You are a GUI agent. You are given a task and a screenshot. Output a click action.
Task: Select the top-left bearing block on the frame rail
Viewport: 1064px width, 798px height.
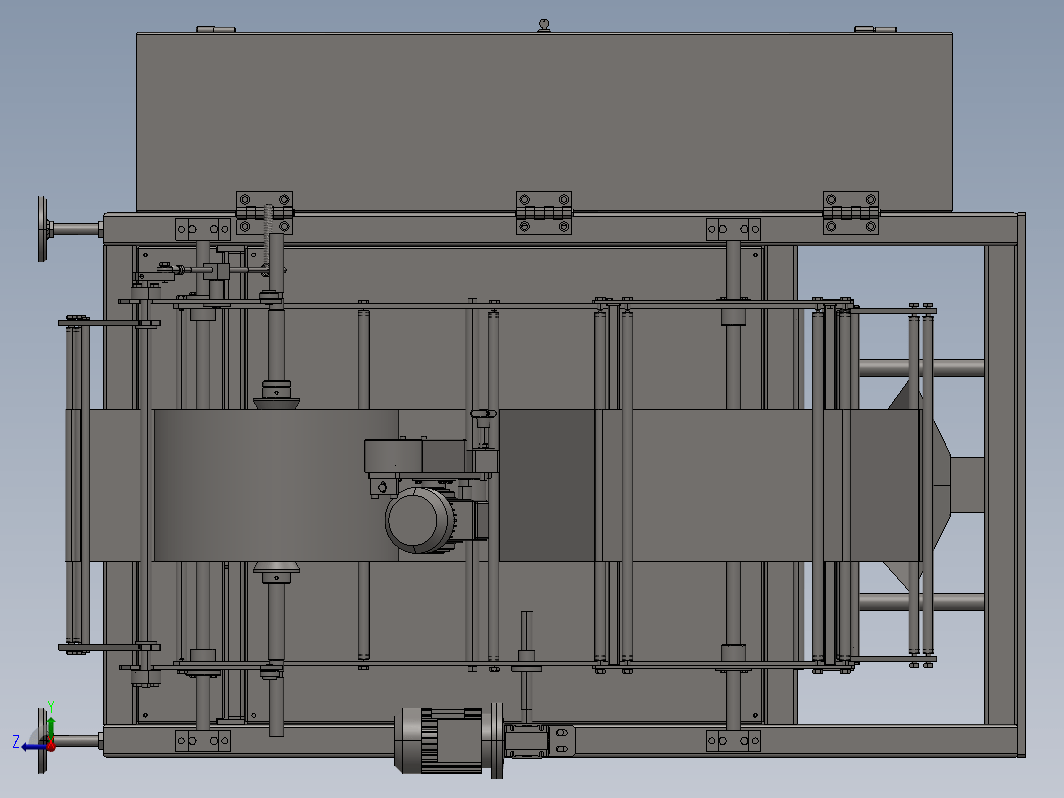(203, 229)
